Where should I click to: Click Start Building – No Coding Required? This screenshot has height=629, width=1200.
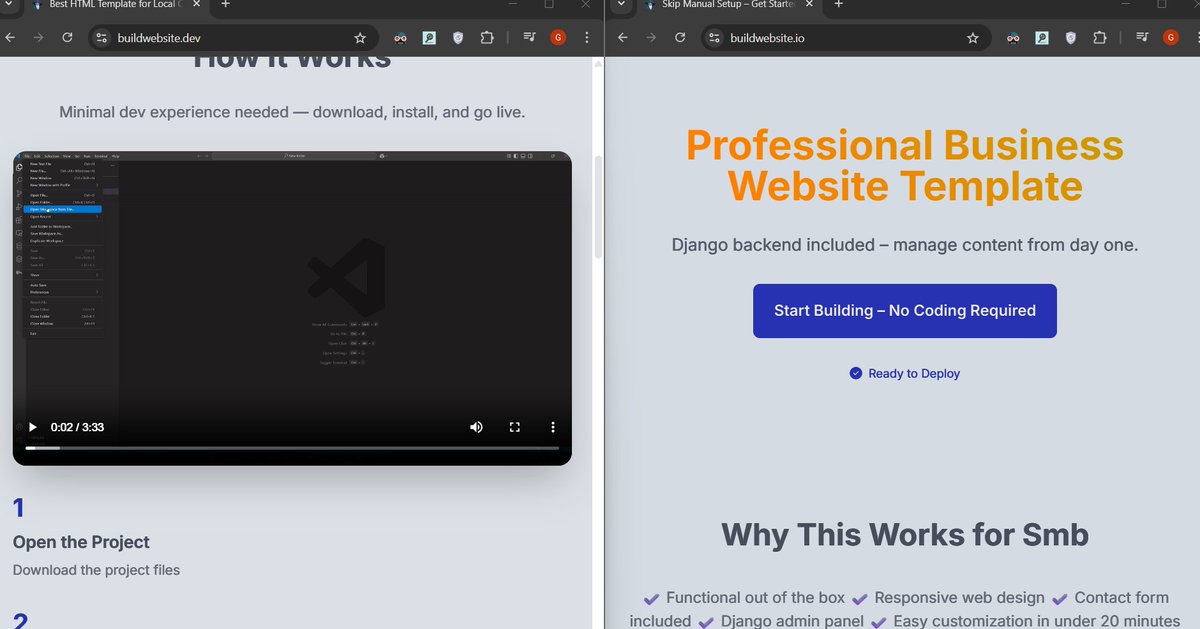[904, 311]
